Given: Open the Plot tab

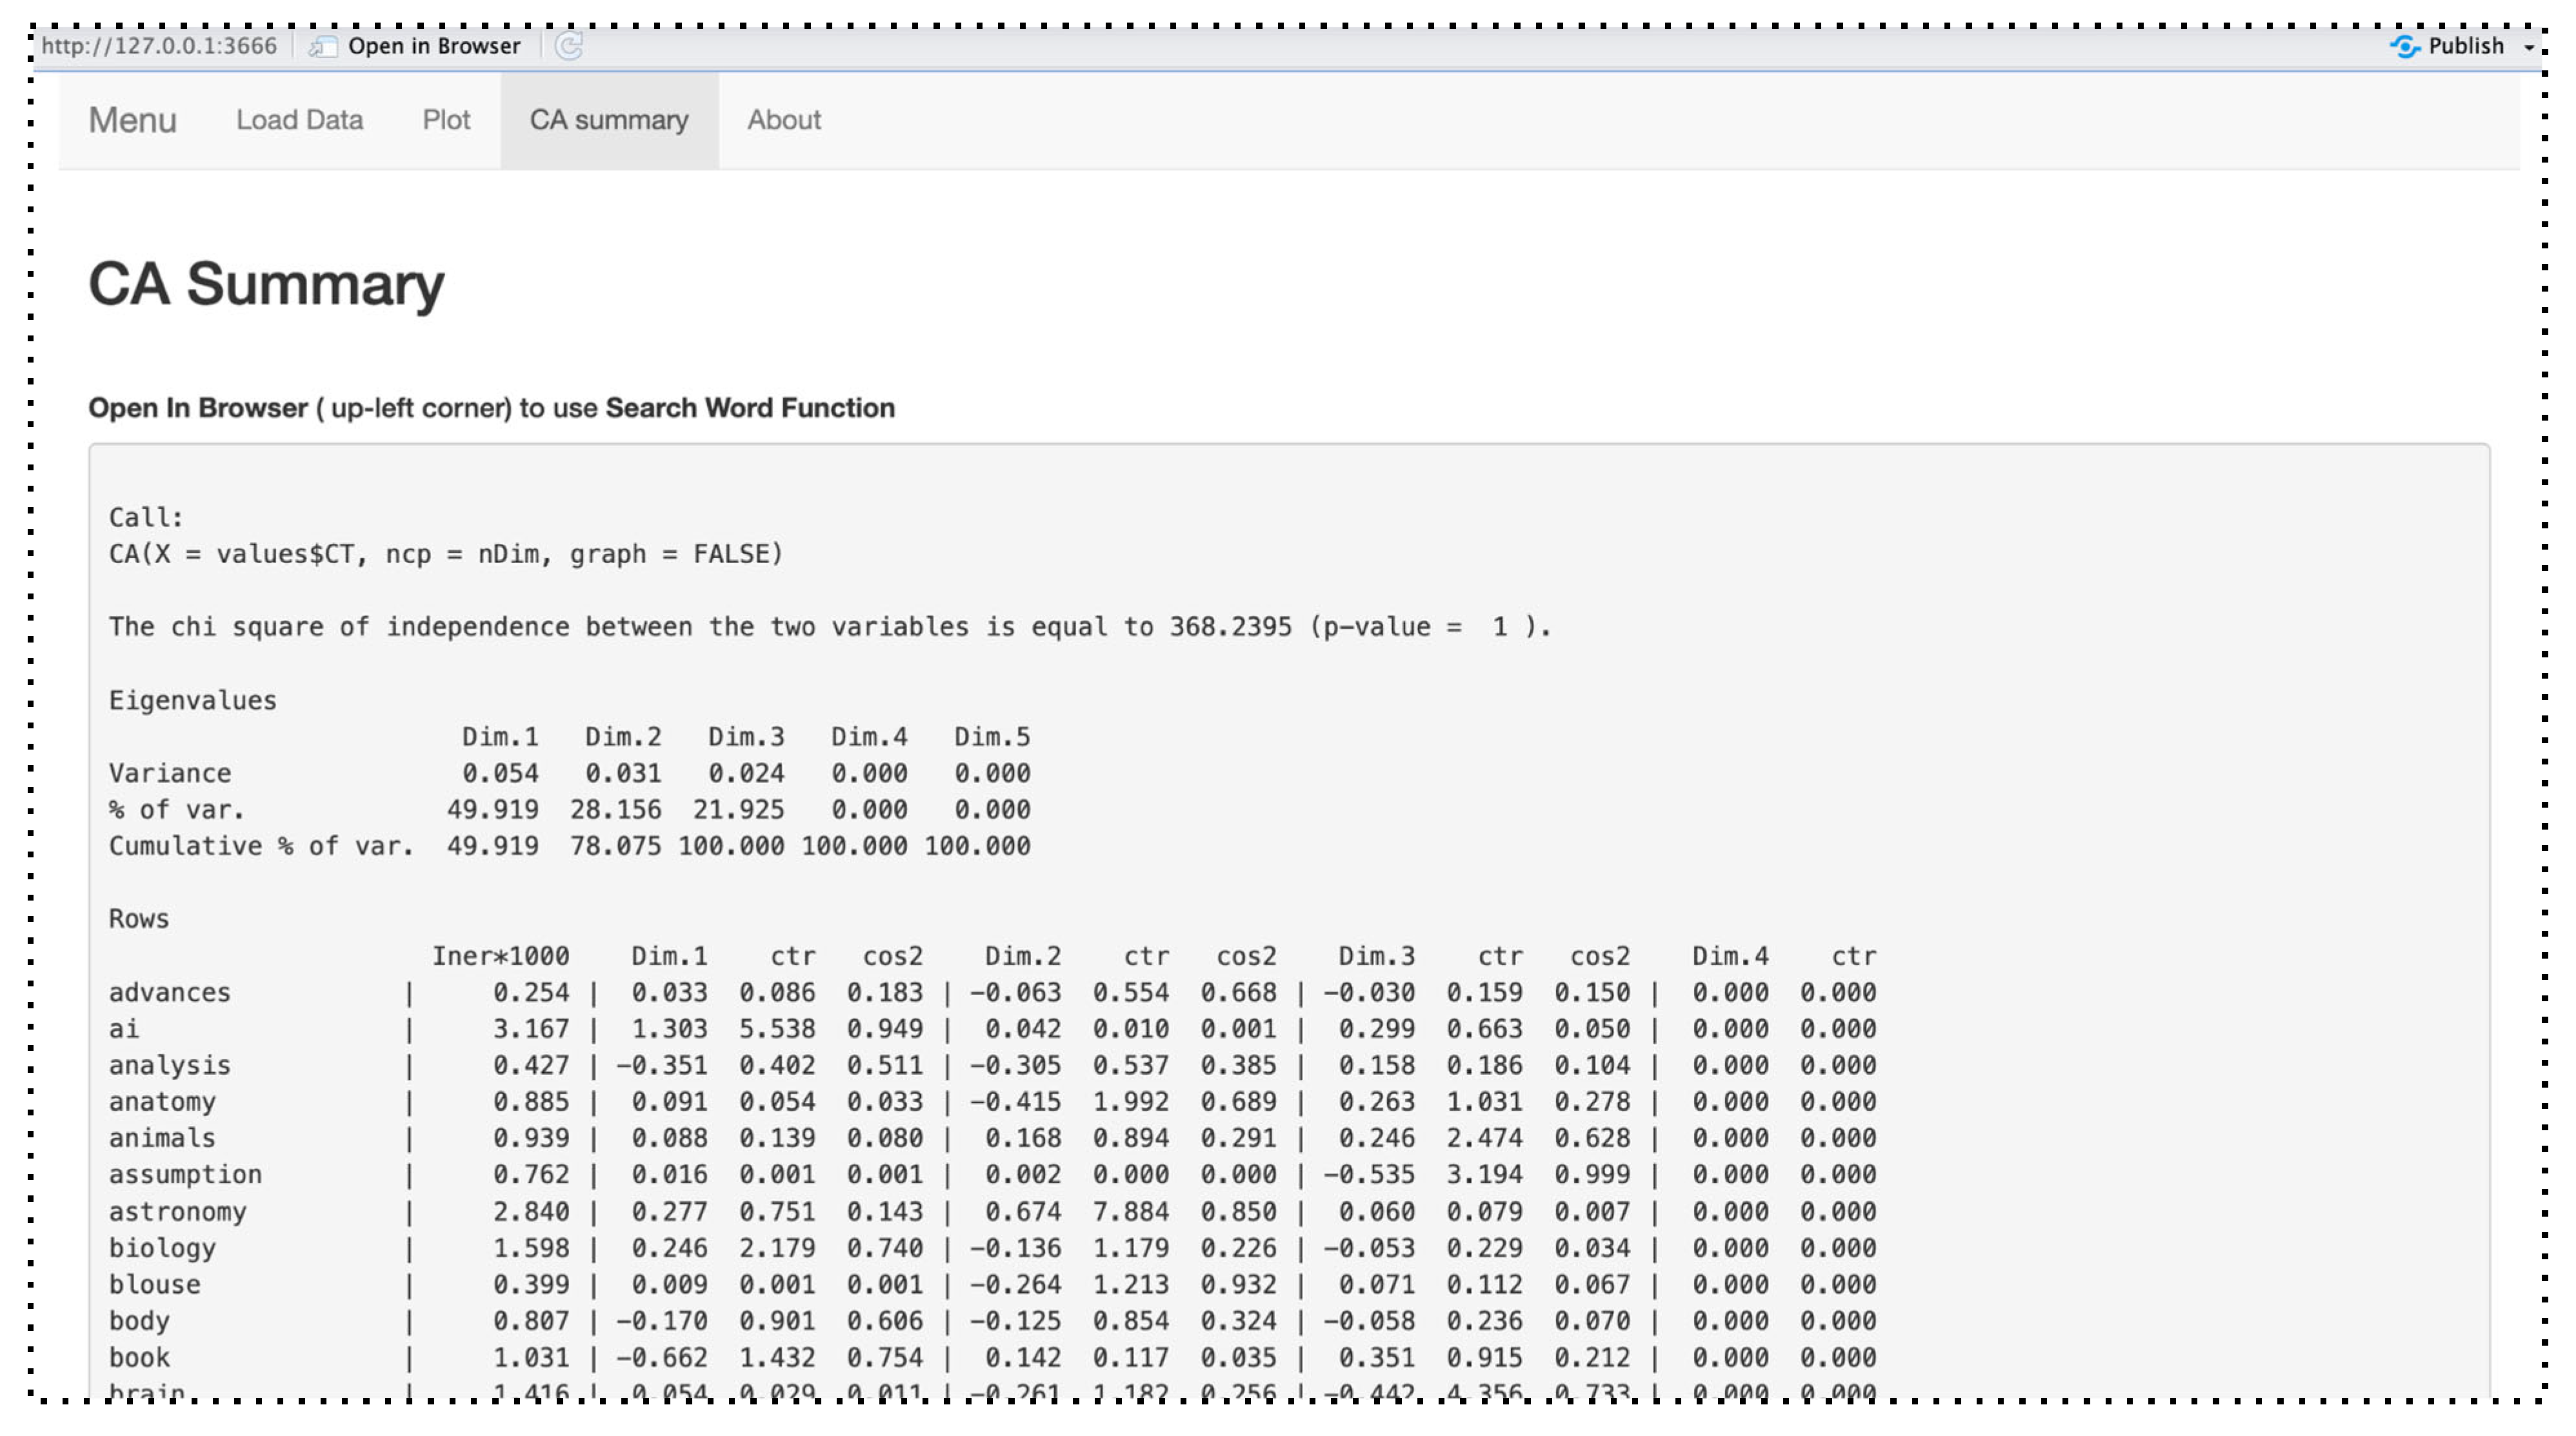Looking at the screenshot, I should [445, 120].
